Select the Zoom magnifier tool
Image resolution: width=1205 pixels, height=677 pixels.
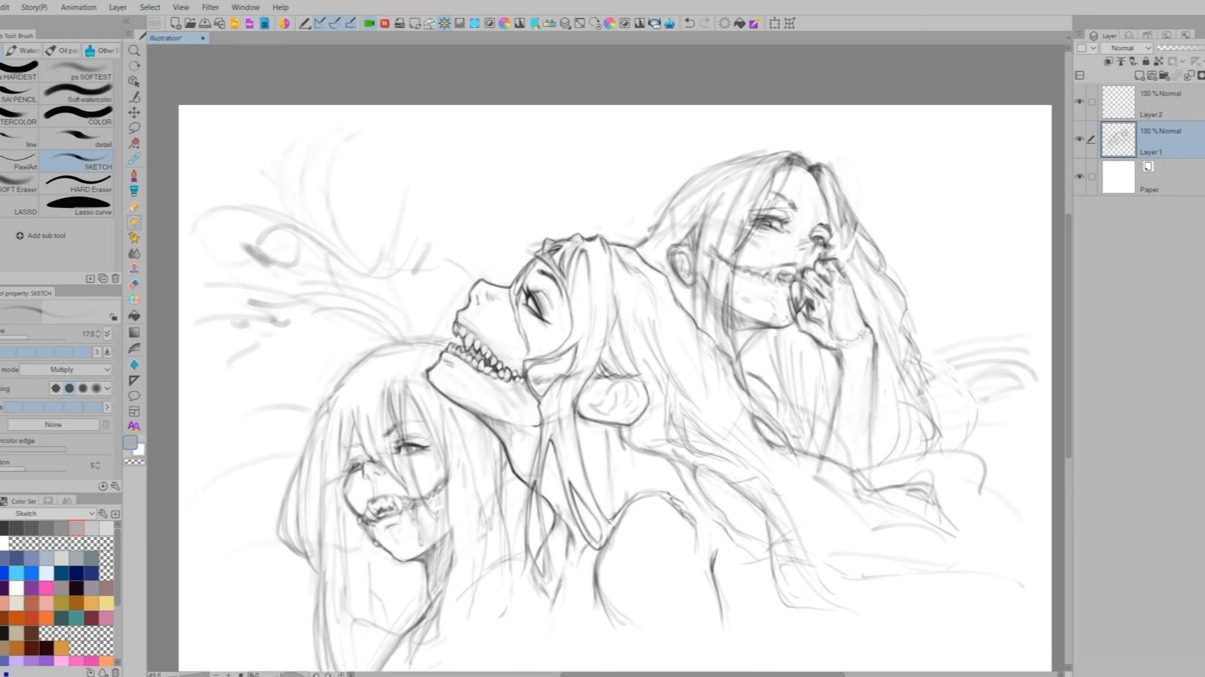(x=134, y=50)
